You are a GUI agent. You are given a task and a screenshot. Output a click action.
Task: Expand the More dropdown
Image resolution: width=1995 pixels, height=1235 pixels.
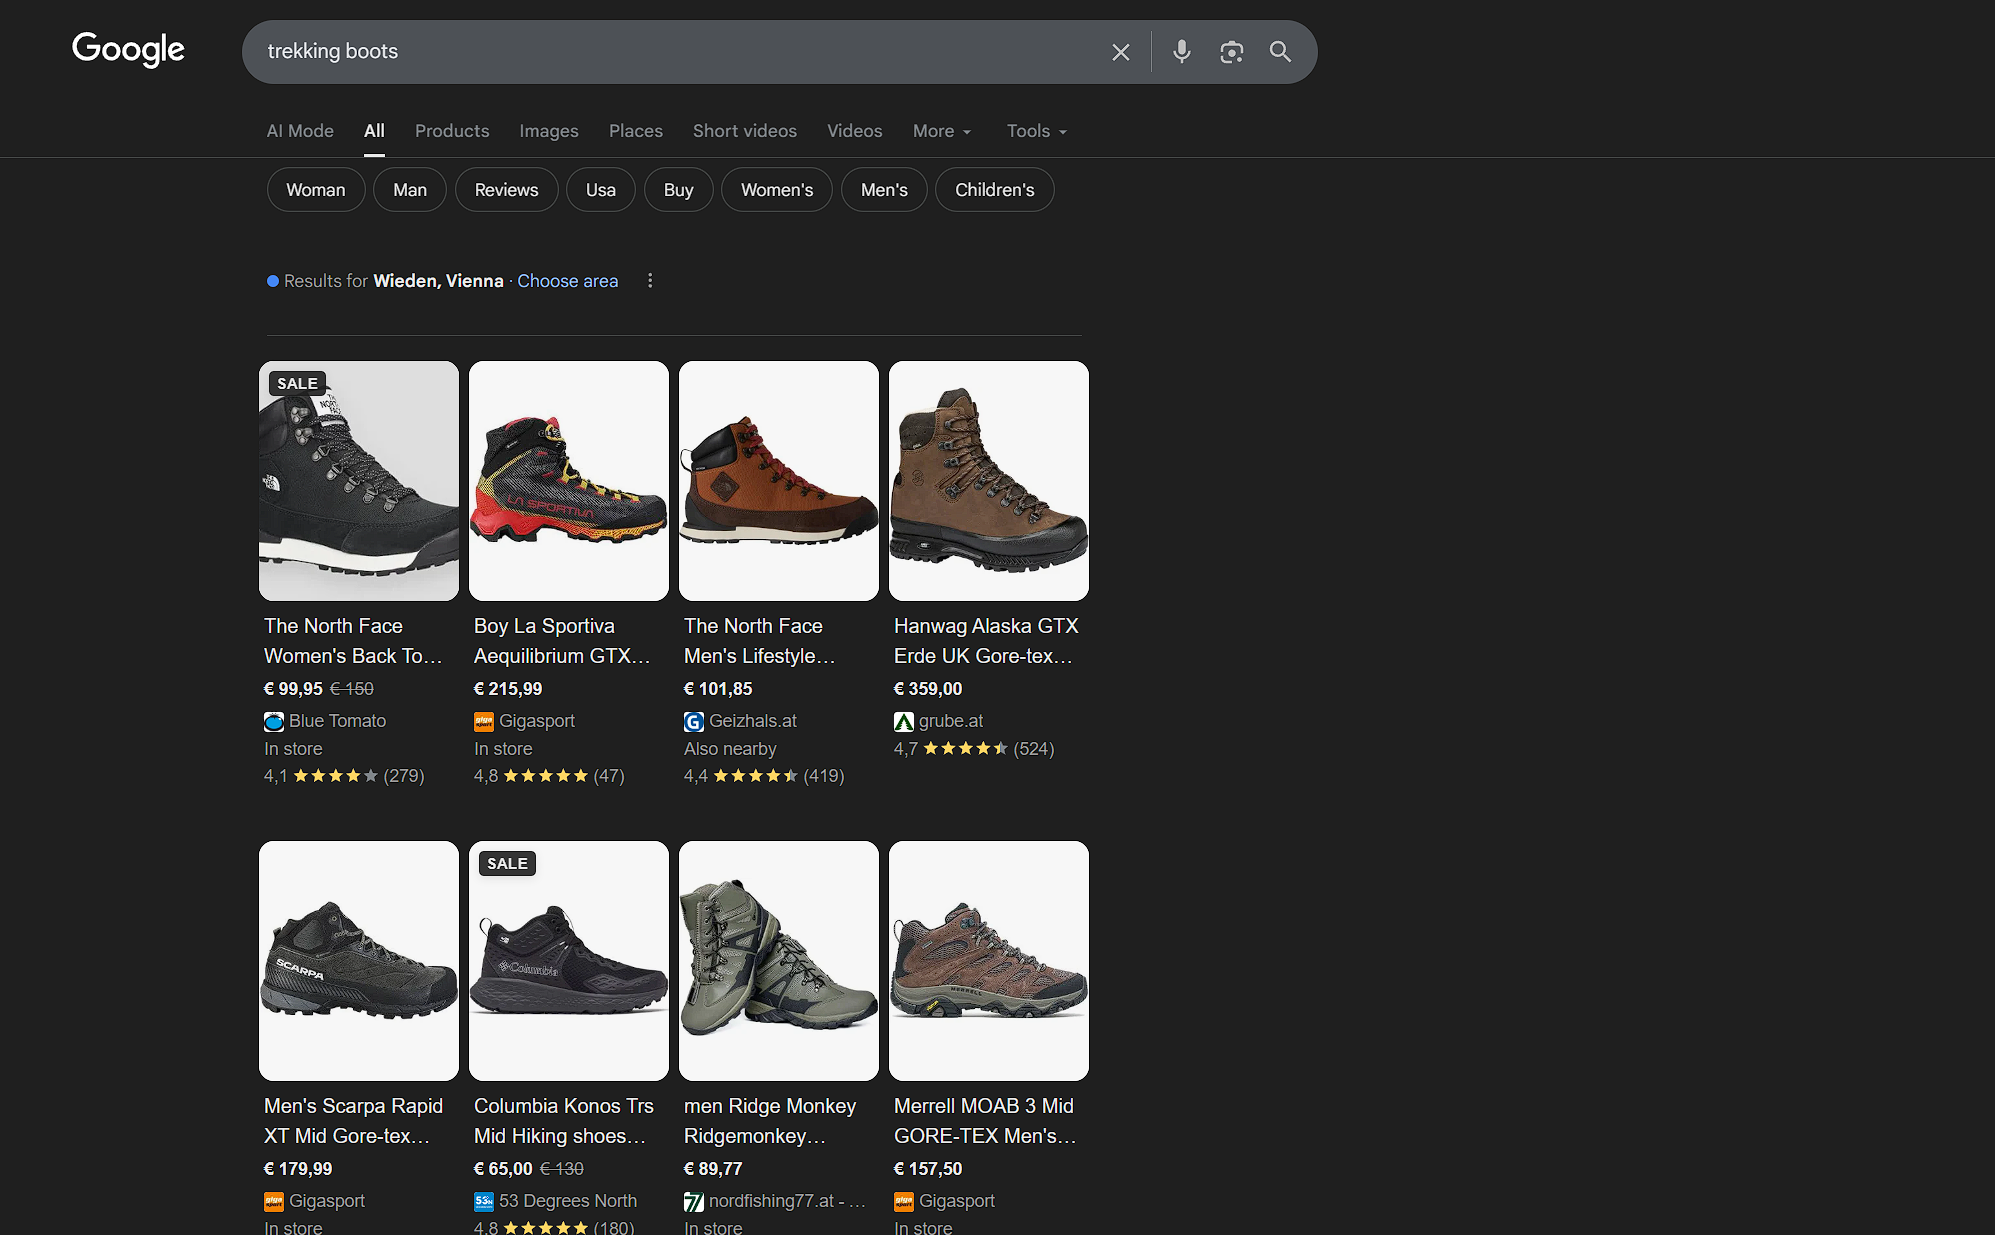tap(941, 131)
